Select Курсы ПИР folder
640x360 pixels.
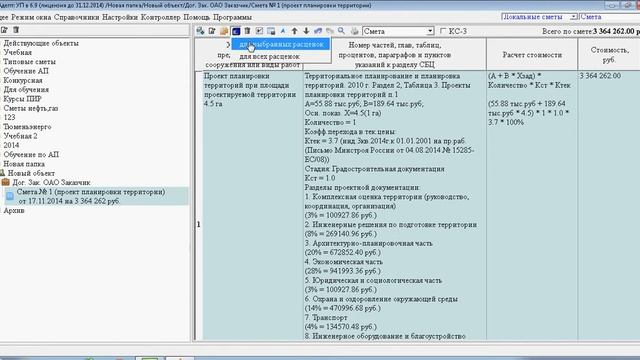[x=22, y=99]
